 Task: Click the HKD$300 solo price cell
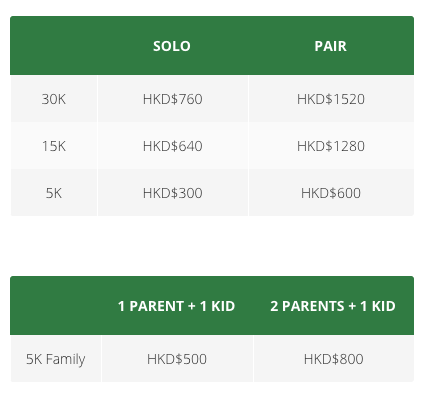click(173, 193)
